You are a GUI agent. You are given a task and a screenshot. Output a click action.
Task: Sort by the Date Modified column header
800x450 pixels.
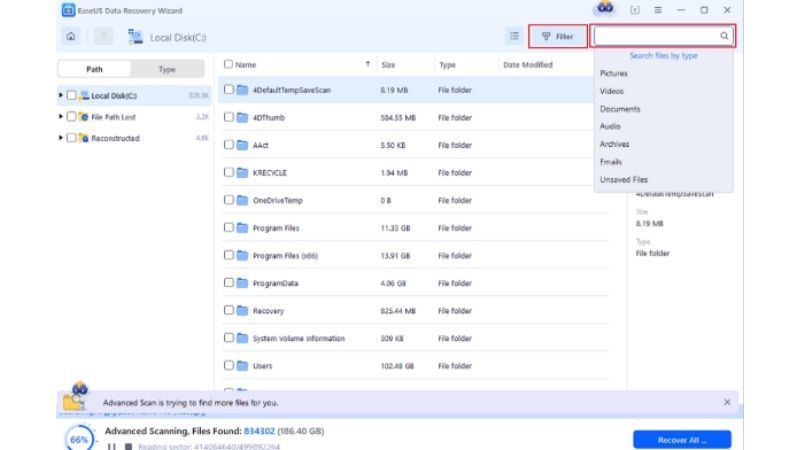click(x=528, y=65)
